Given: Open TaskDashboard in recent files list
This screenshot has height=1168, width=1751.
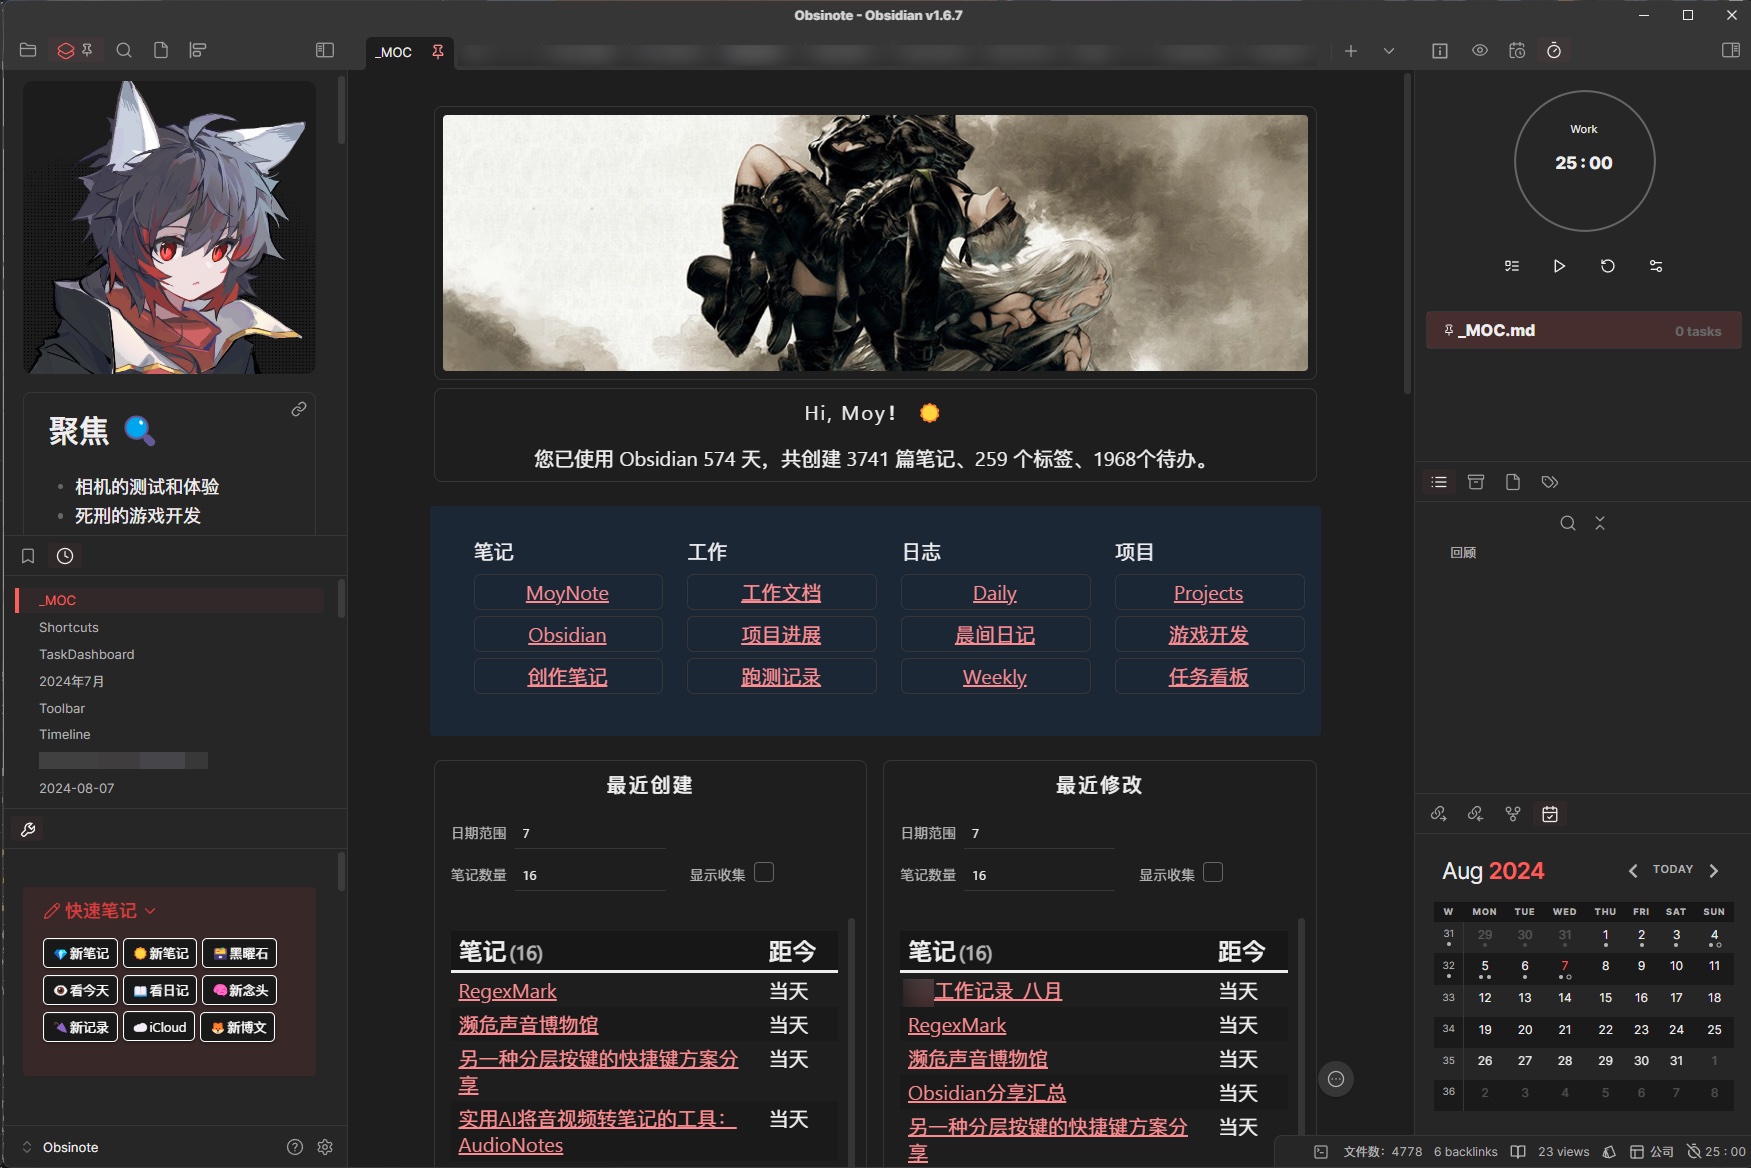Looking at the screenshot, I should point(87,654).
